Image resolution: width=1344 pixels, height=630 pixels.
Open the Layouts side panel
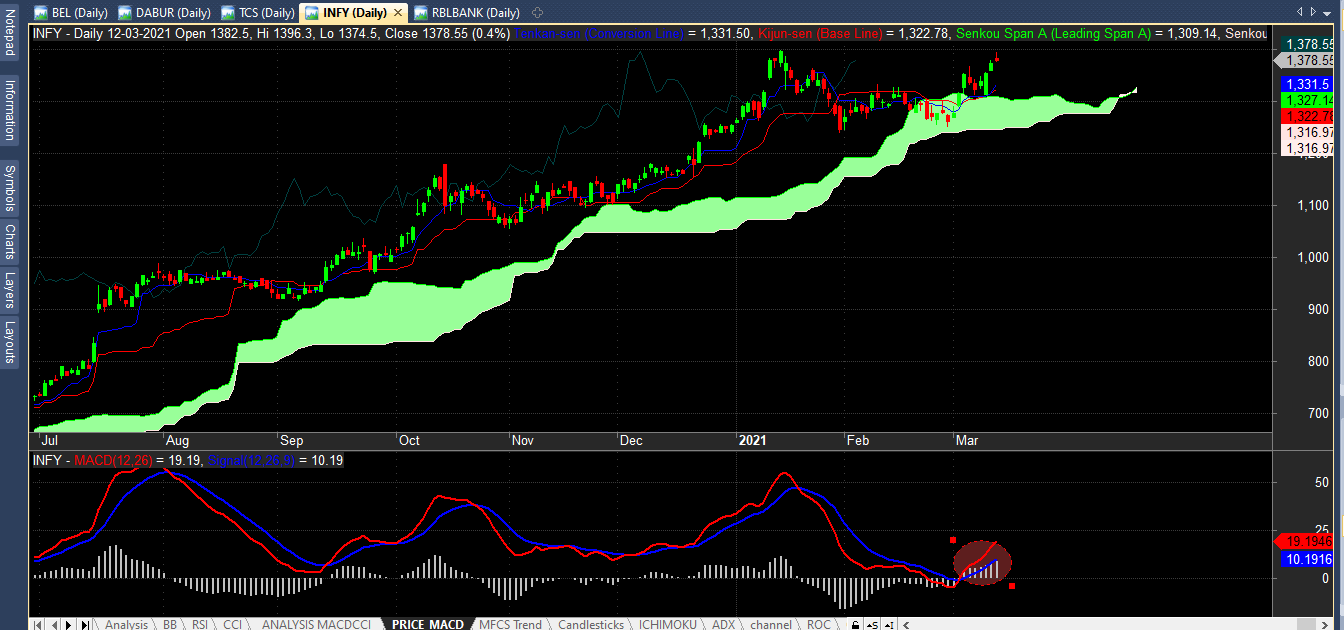(9, 343)
